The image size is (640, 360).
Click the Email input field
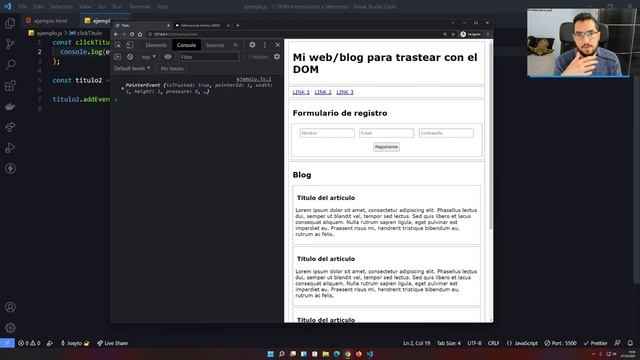[386, 133]
